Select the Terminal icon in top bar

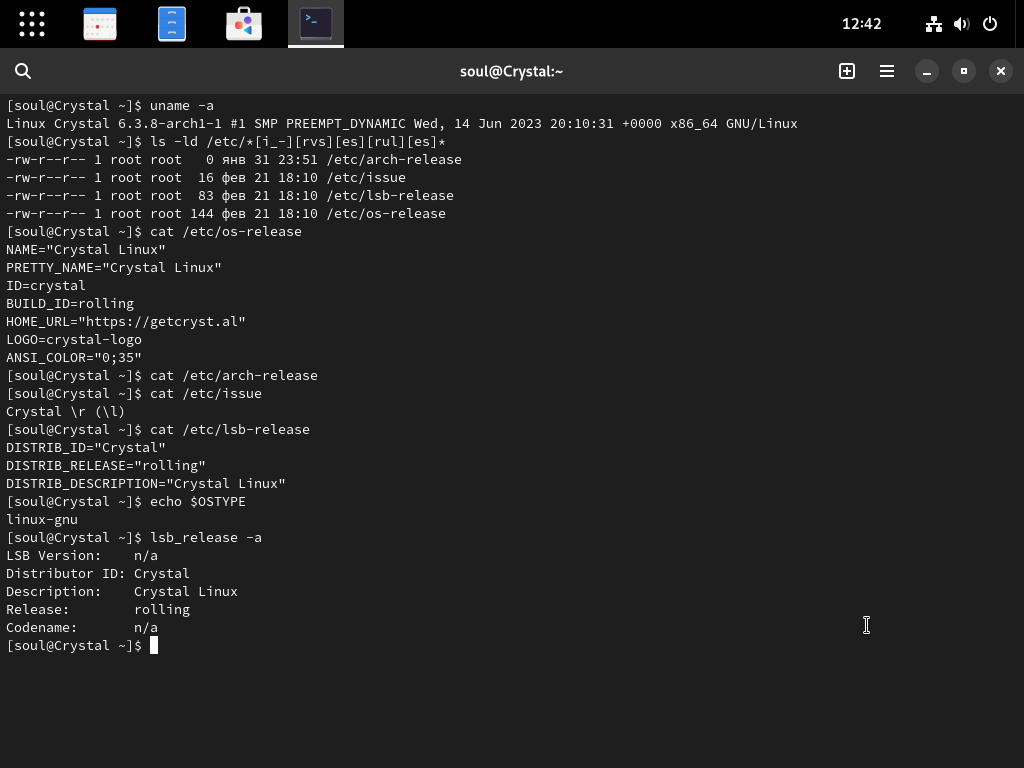(316, 24)
